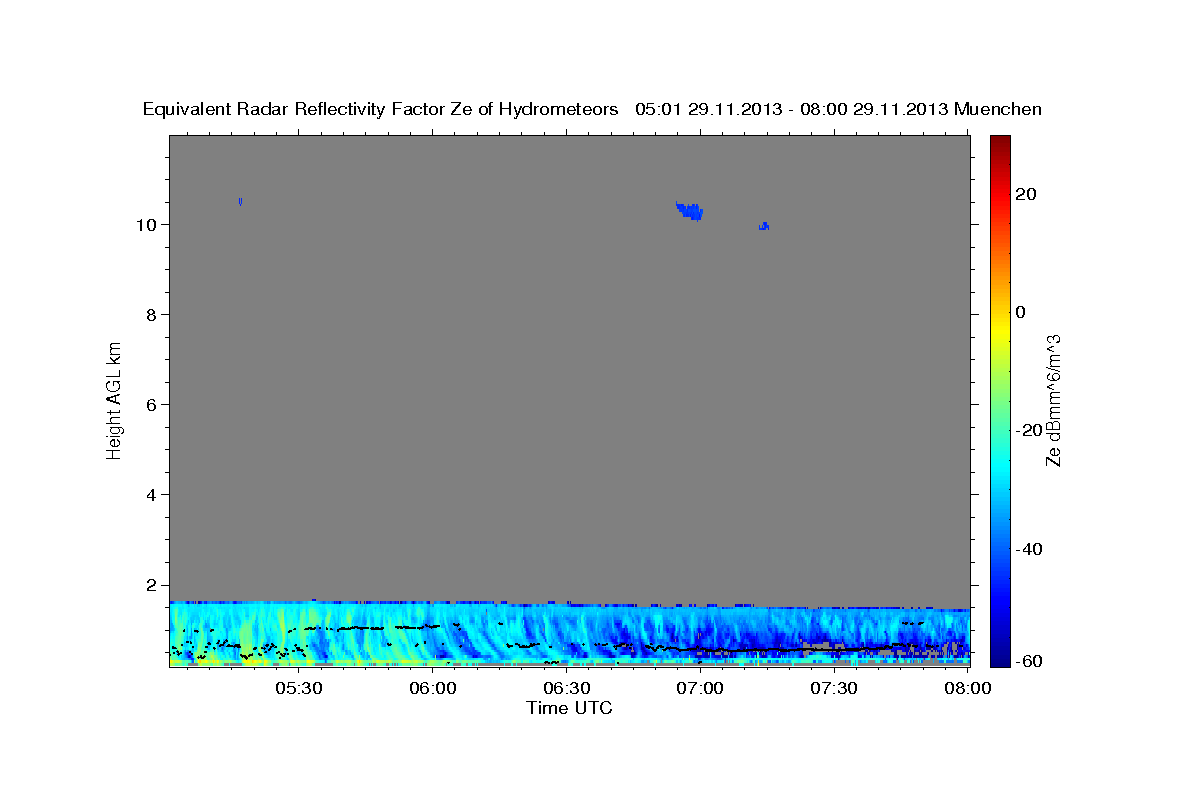Click the '06:00' time tick label

pos(433,688)
